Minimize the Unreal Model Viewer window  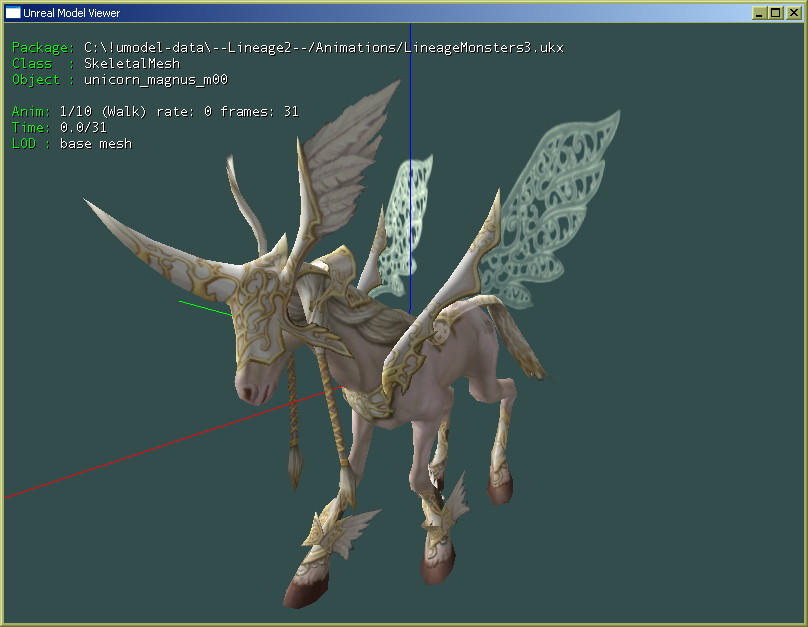click(759, 13)
